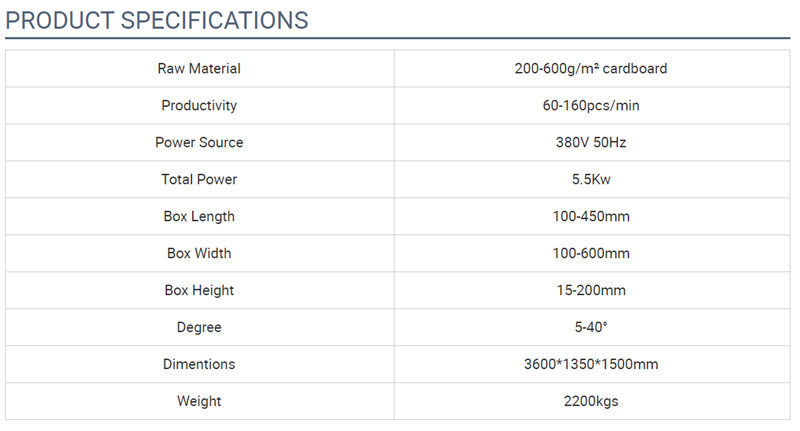
Task: Select the Box Length label
Action: coord(199,216)
